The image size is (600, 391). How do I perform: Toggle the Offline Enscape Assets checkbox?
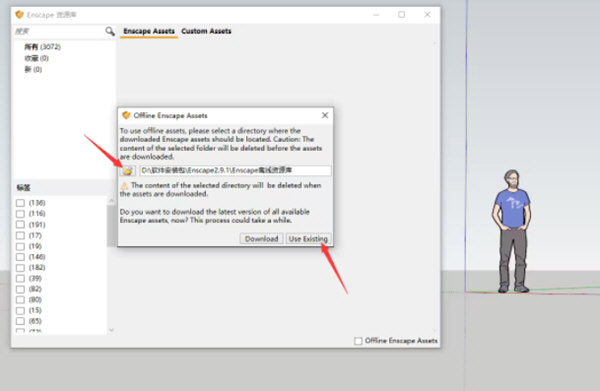[x=358, y=340]
